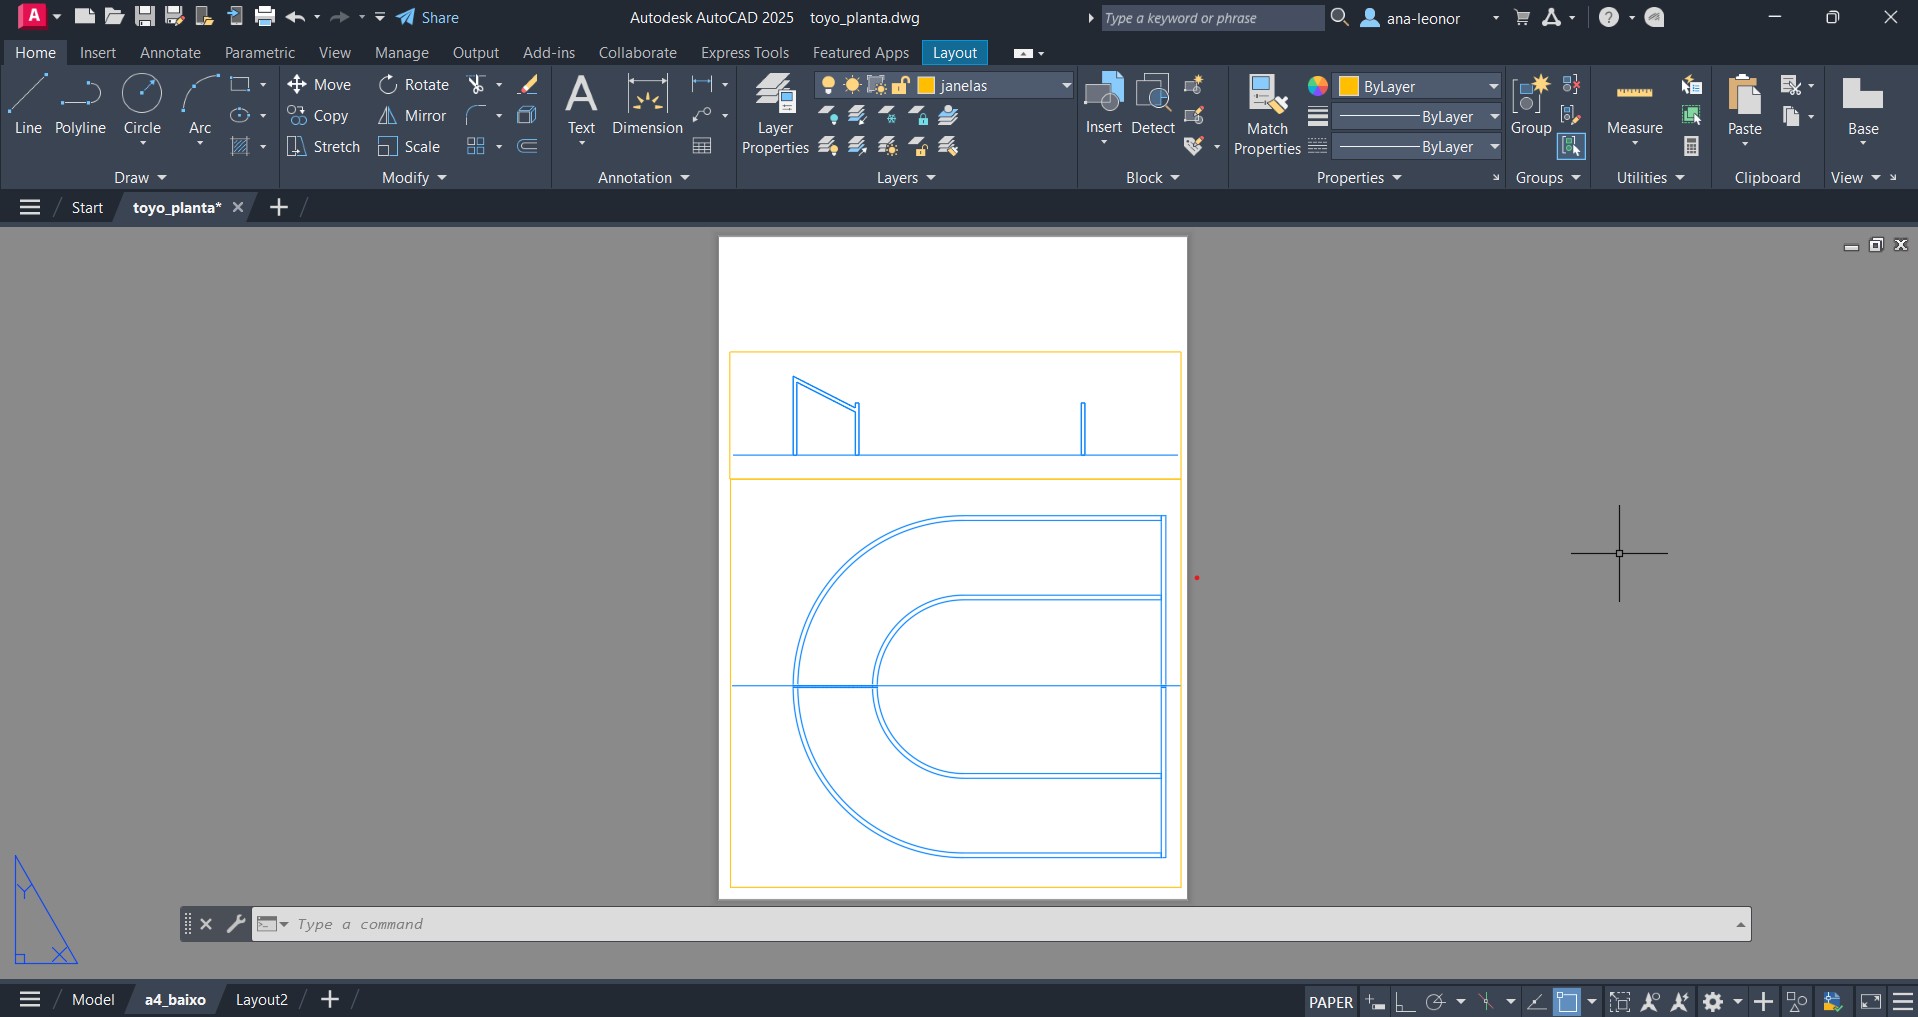Open the Annotate ribbon tab

(x=170, y=53)
